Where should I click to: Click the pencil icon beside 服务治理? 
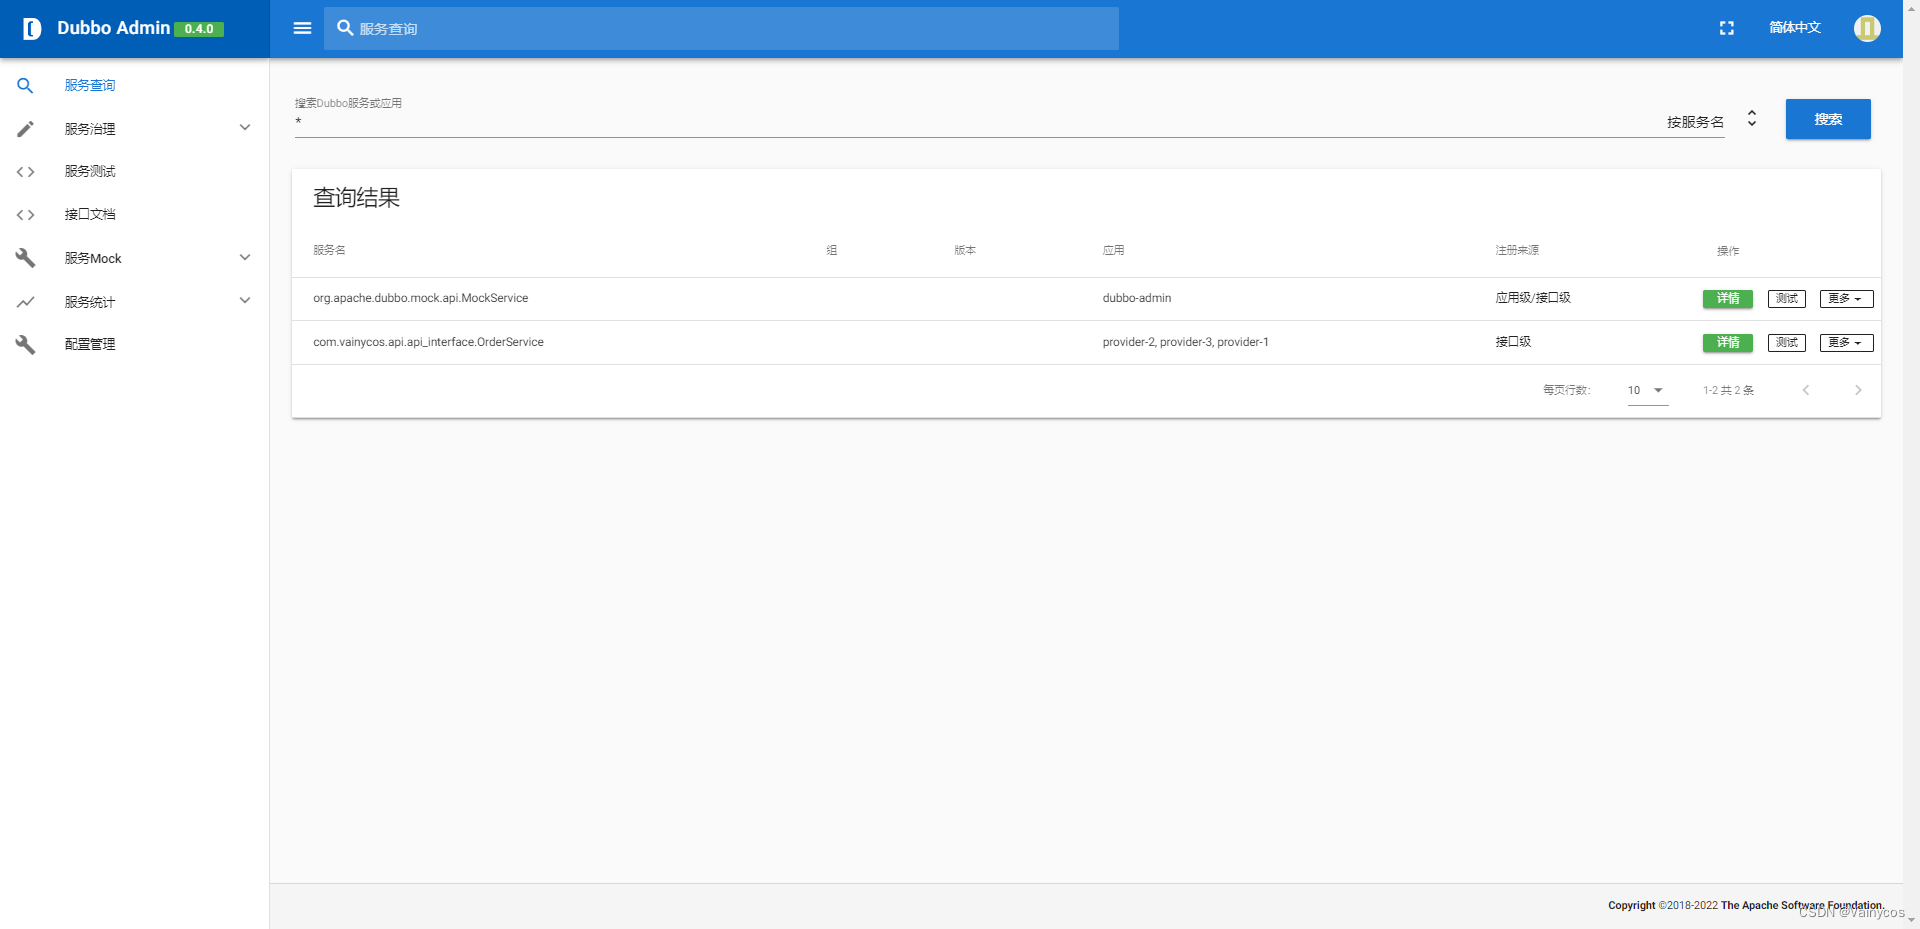tap(25, 129)
